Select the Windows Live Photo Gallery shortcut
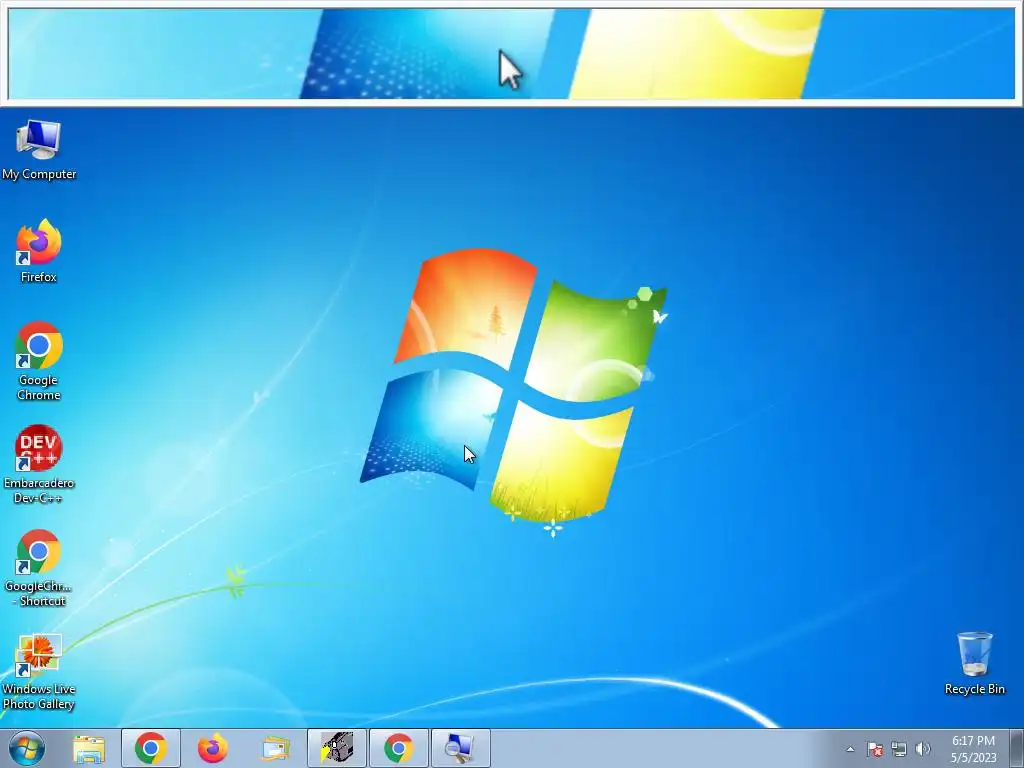 pos(39,671)
